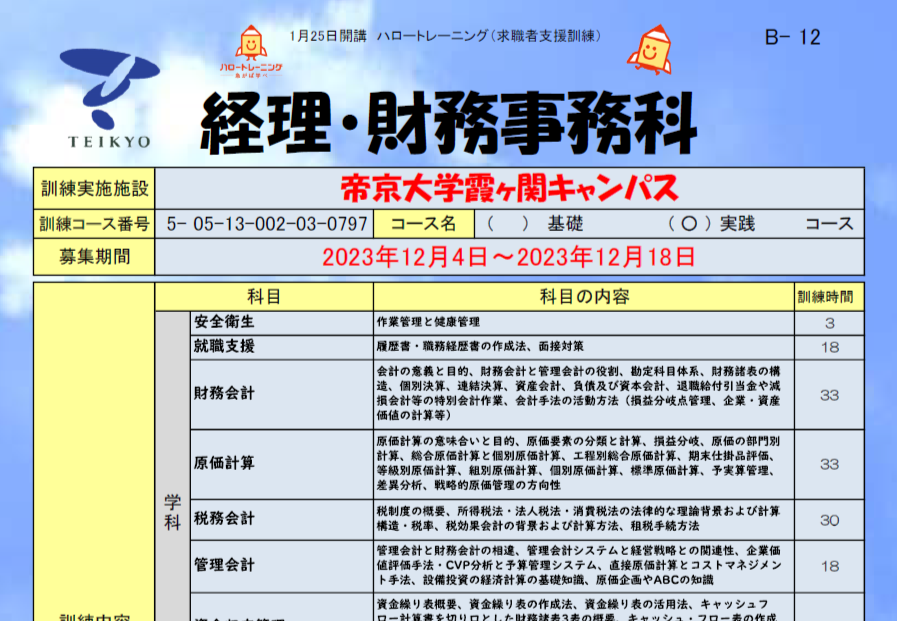The height and width of the screenshot is (621, 897).
Task: Select the 訓練コース番号 label cell
Action: pyautogui.click(x=94, y=224)
